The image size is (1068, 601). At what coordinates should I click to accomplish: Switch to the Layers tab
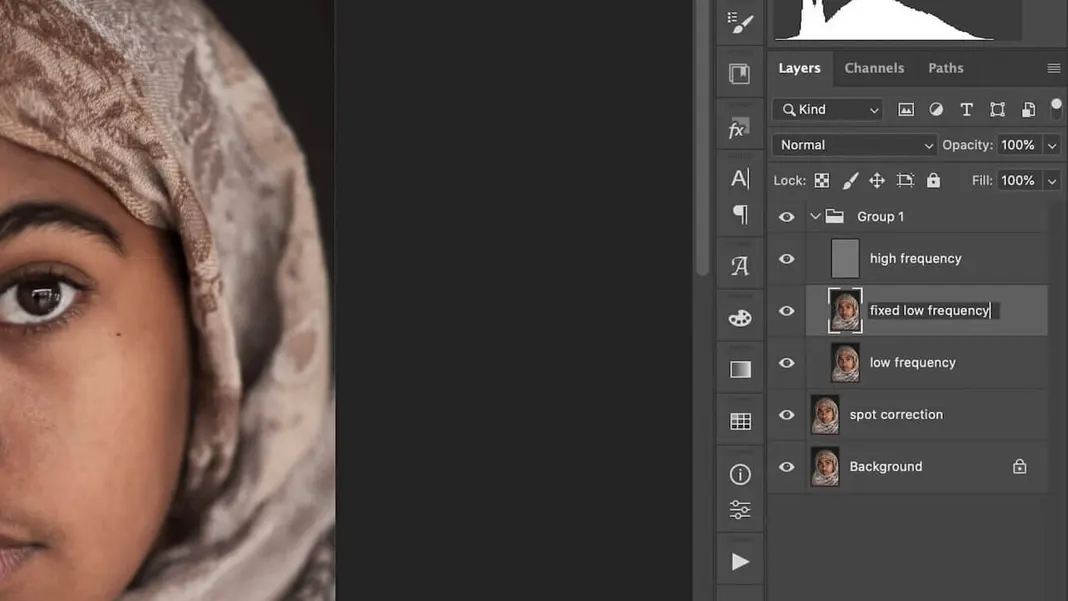pos(800,68)
